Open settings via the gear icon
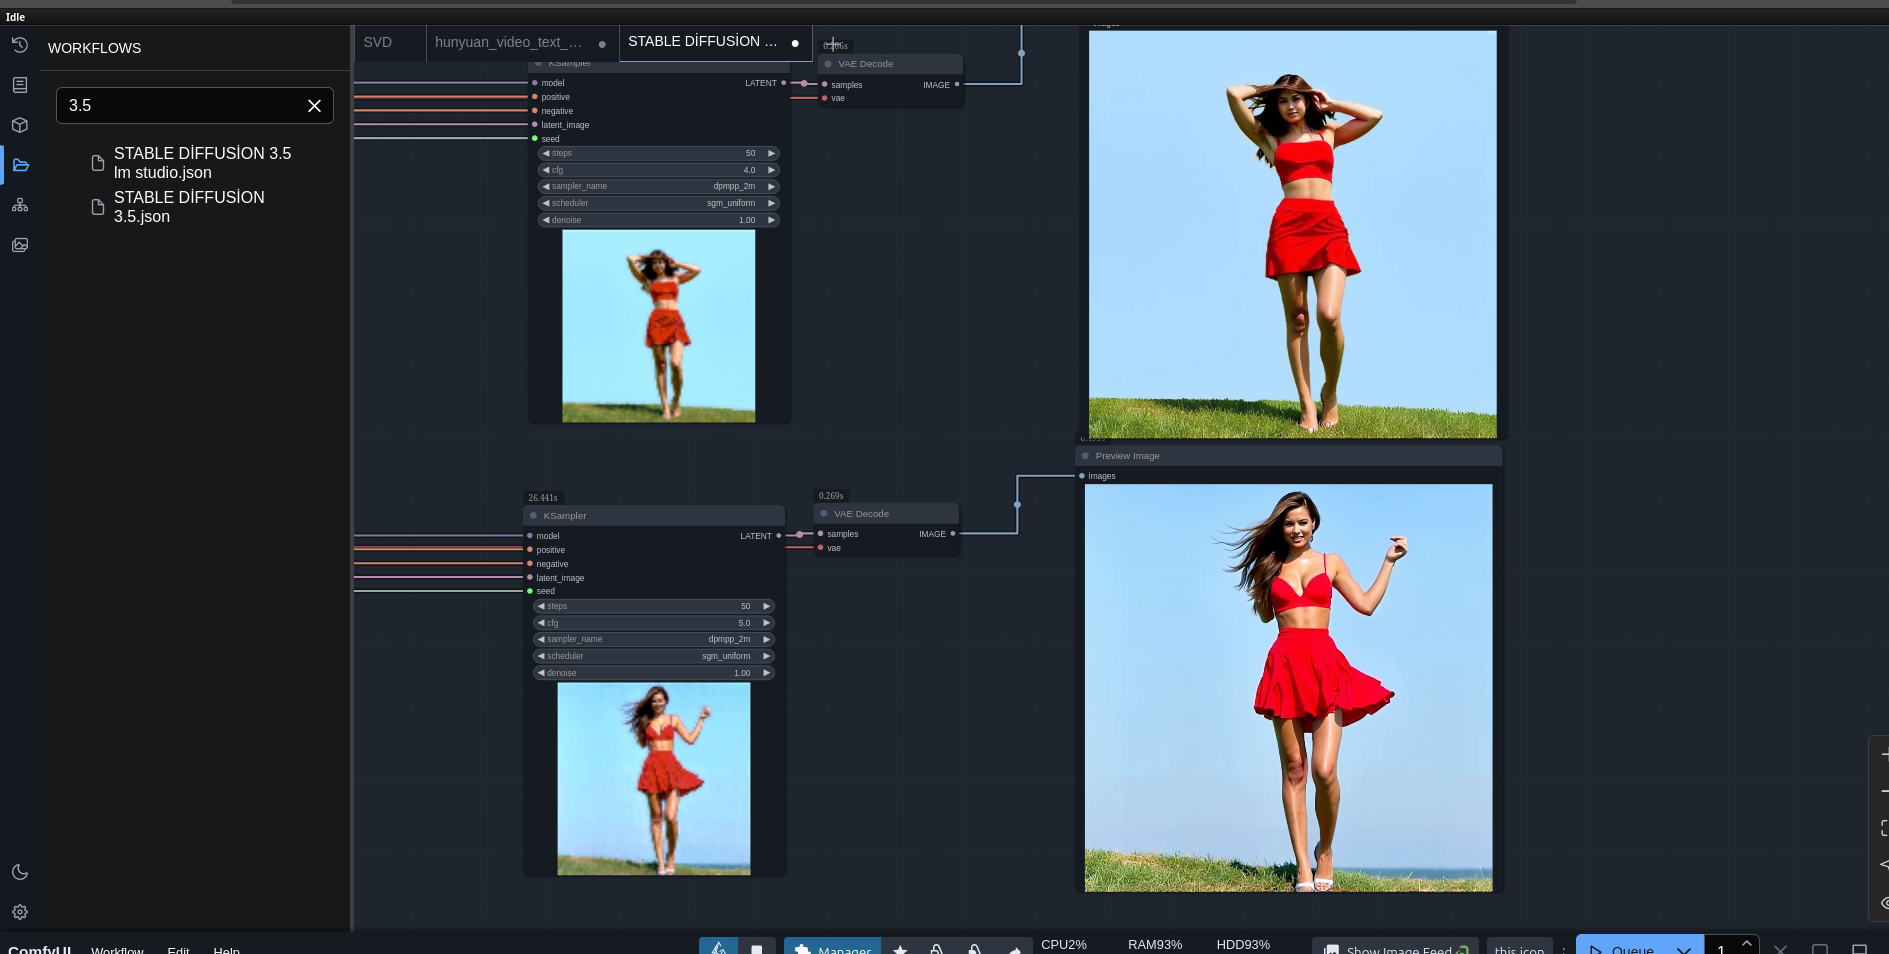 (20, 912)
